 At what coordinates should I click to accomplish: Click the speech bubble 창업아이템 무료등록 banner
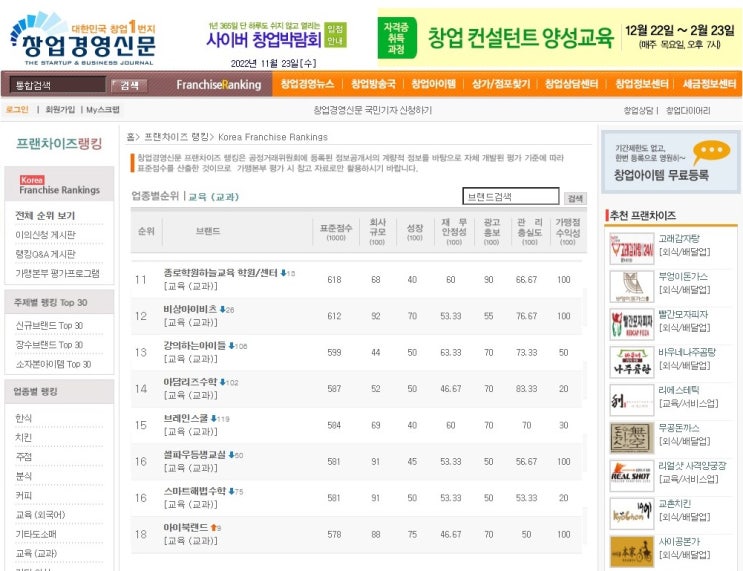click(x=670, y=162)
